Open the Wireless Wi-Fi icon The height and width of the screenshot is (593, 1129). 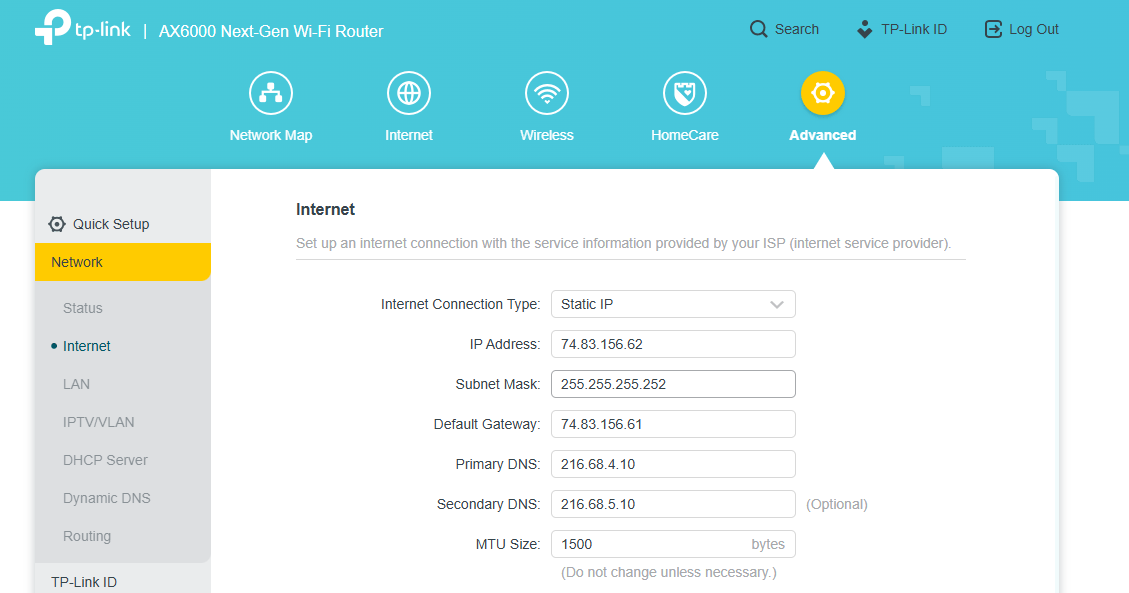pos(547,93)
